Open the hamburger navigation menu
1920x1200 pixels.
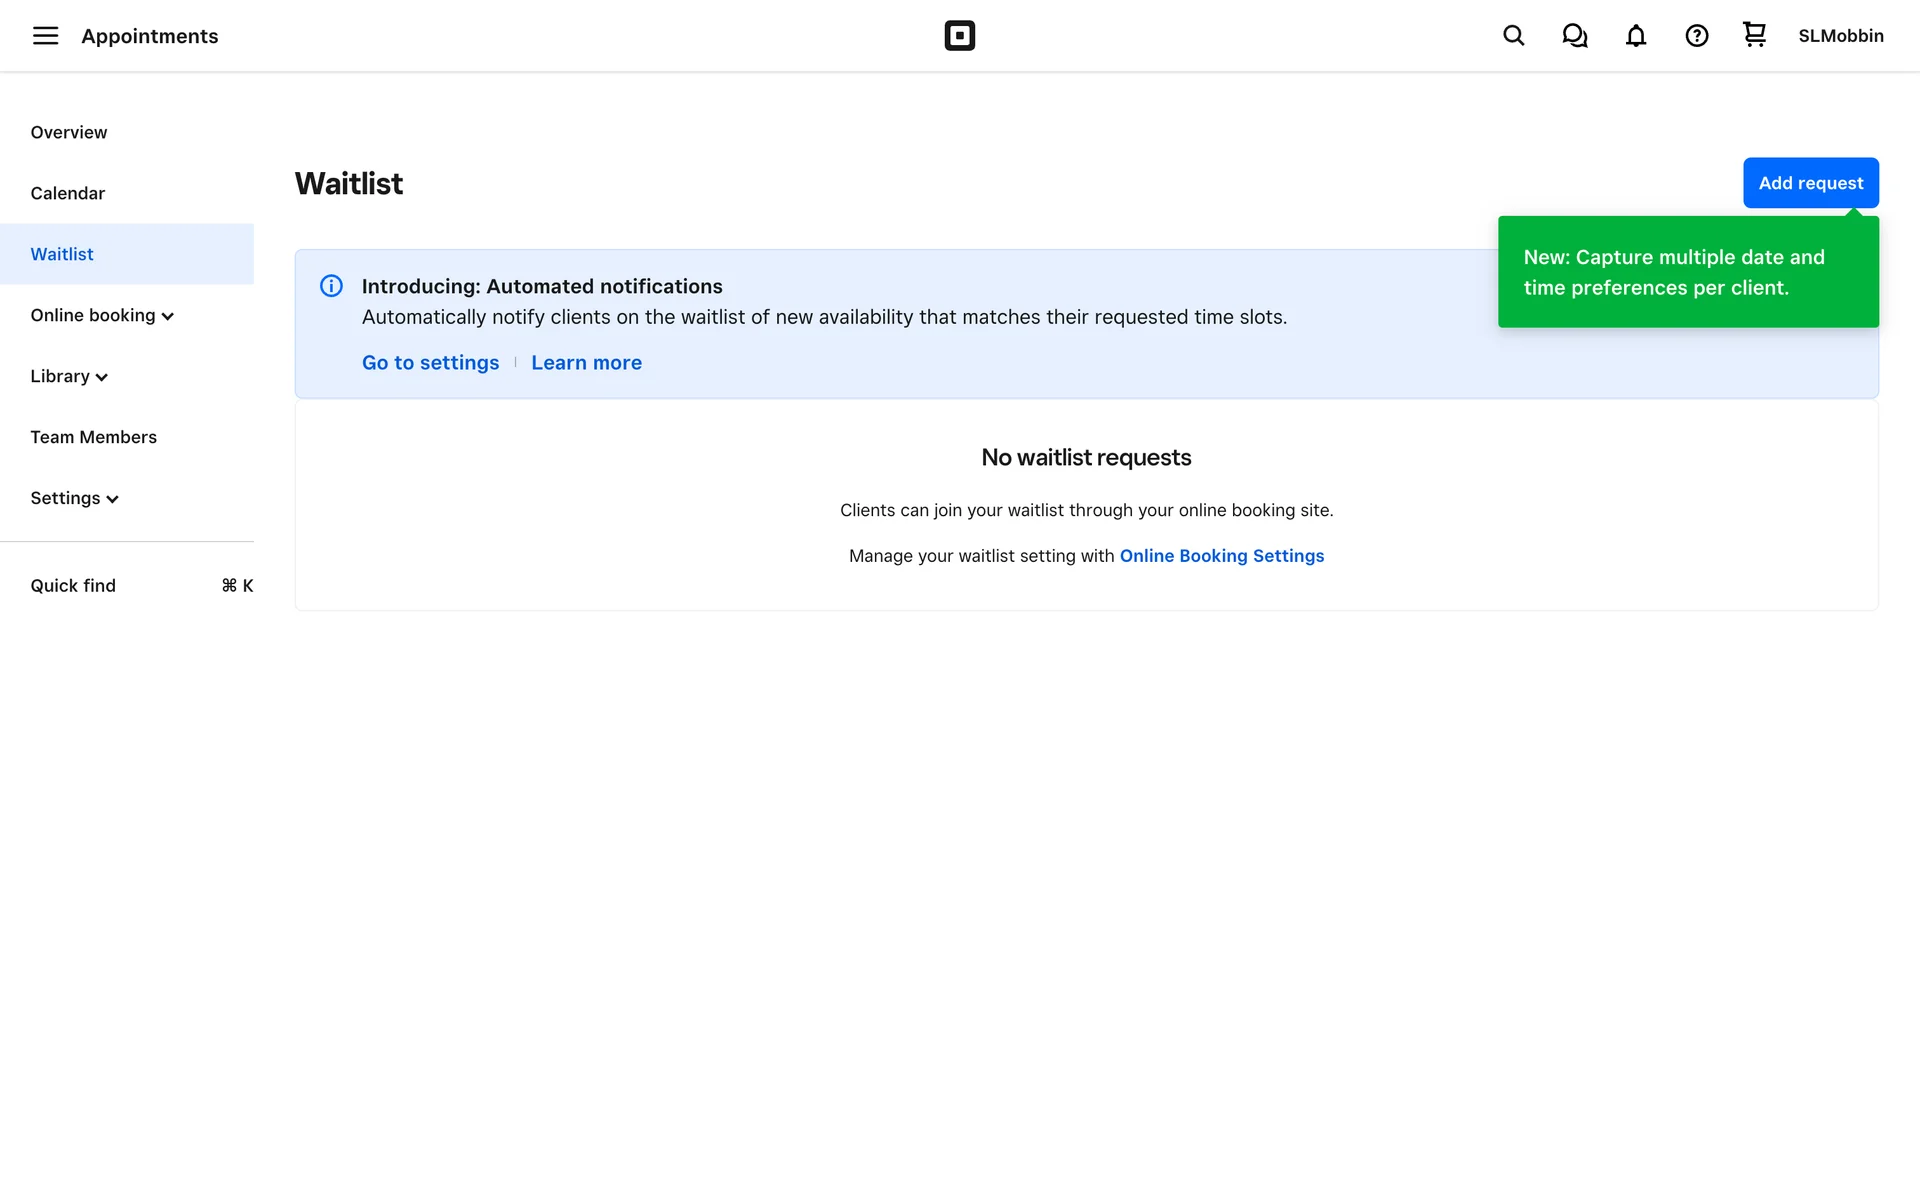[45, 36]
